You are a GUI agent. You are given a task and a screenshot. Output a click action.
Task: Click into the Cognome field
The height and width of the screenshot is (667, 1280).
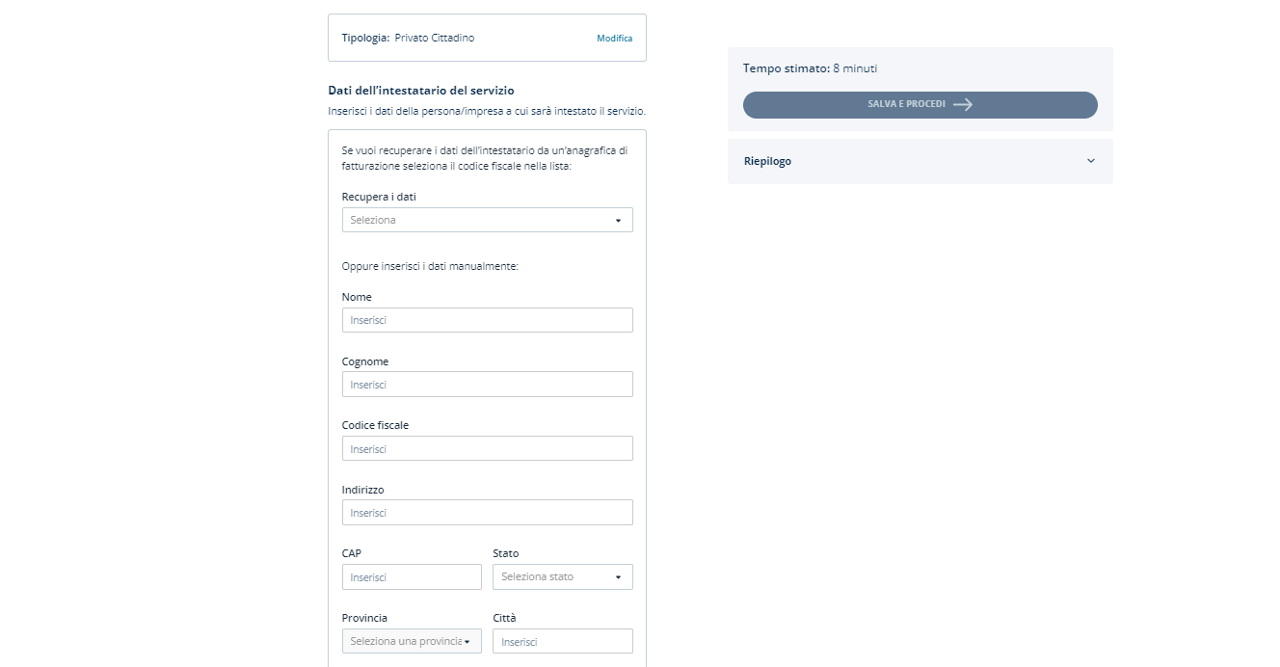(487, 384)
